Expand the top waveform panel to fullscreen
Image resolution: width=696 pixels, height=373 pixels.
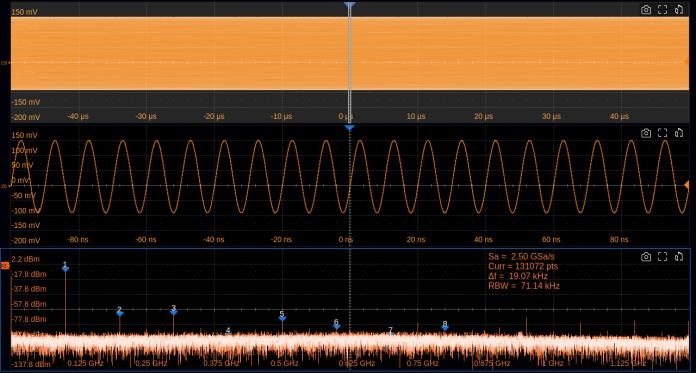pos(662,10)
